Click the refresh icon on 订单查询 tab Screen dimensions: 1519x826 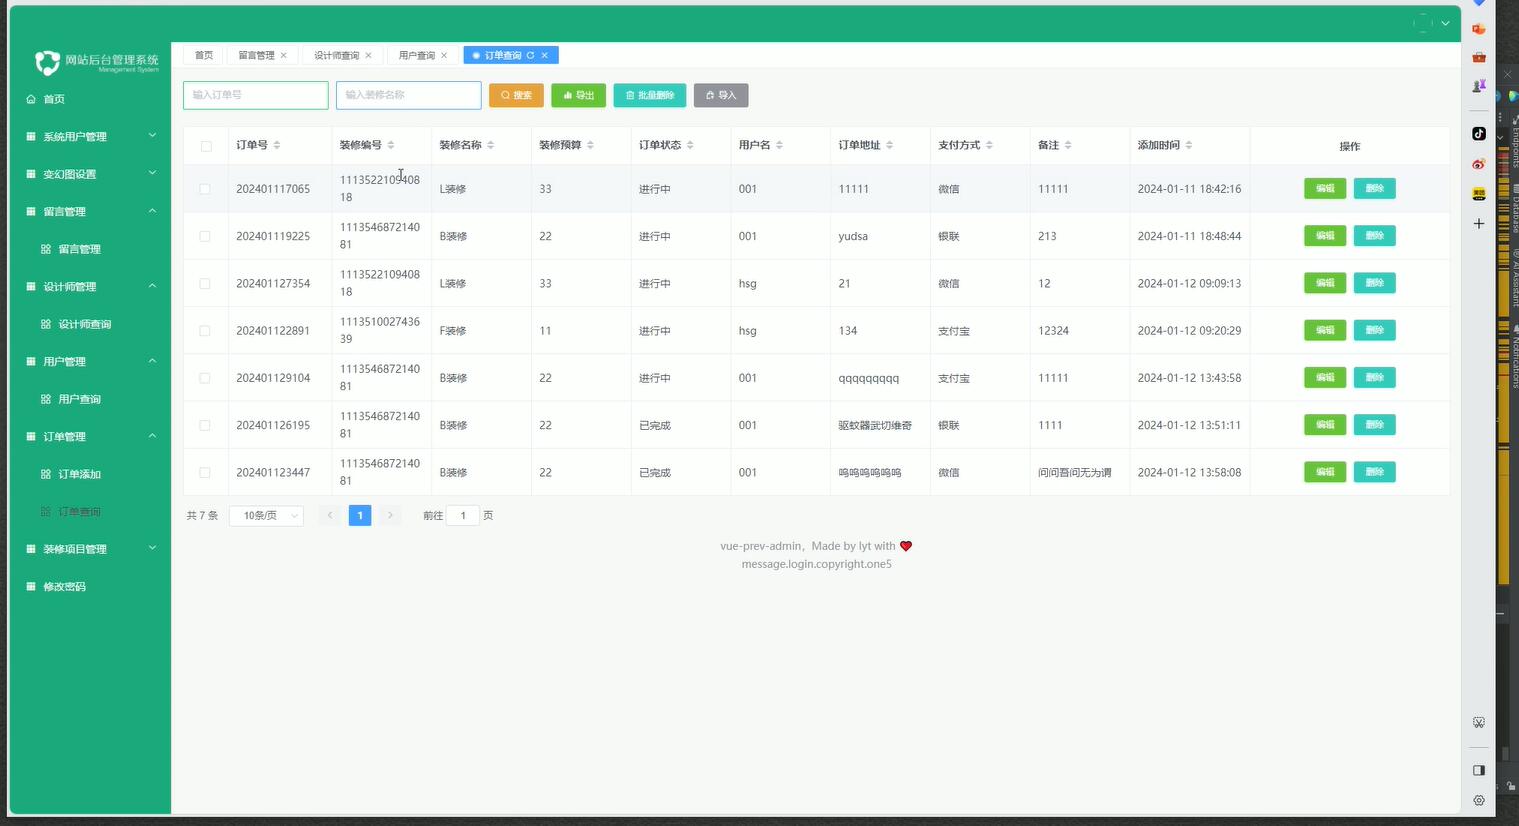pos(530,56)
